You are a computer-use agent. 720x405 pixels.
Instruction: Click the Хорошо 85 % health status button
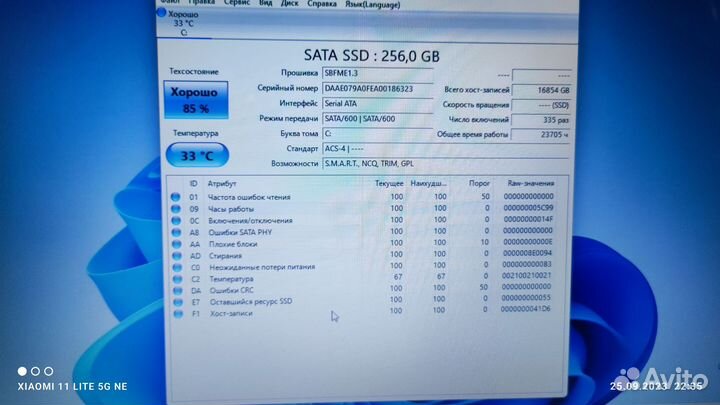[196, 100]
